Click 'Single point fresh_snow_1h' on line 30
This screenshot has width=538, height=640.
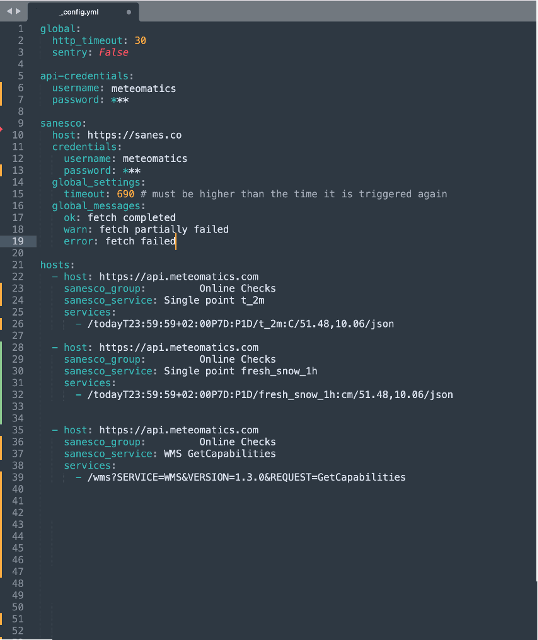[241, 371]
